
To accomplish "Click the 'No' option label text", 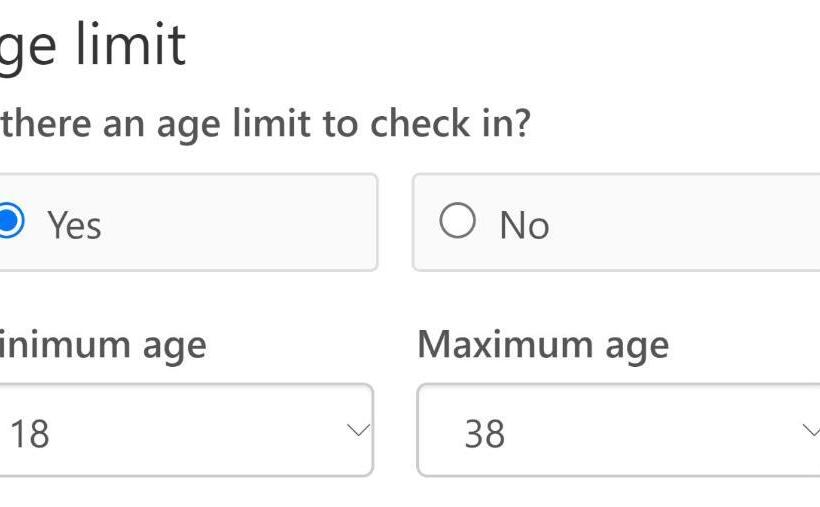I will coord(524,225).
